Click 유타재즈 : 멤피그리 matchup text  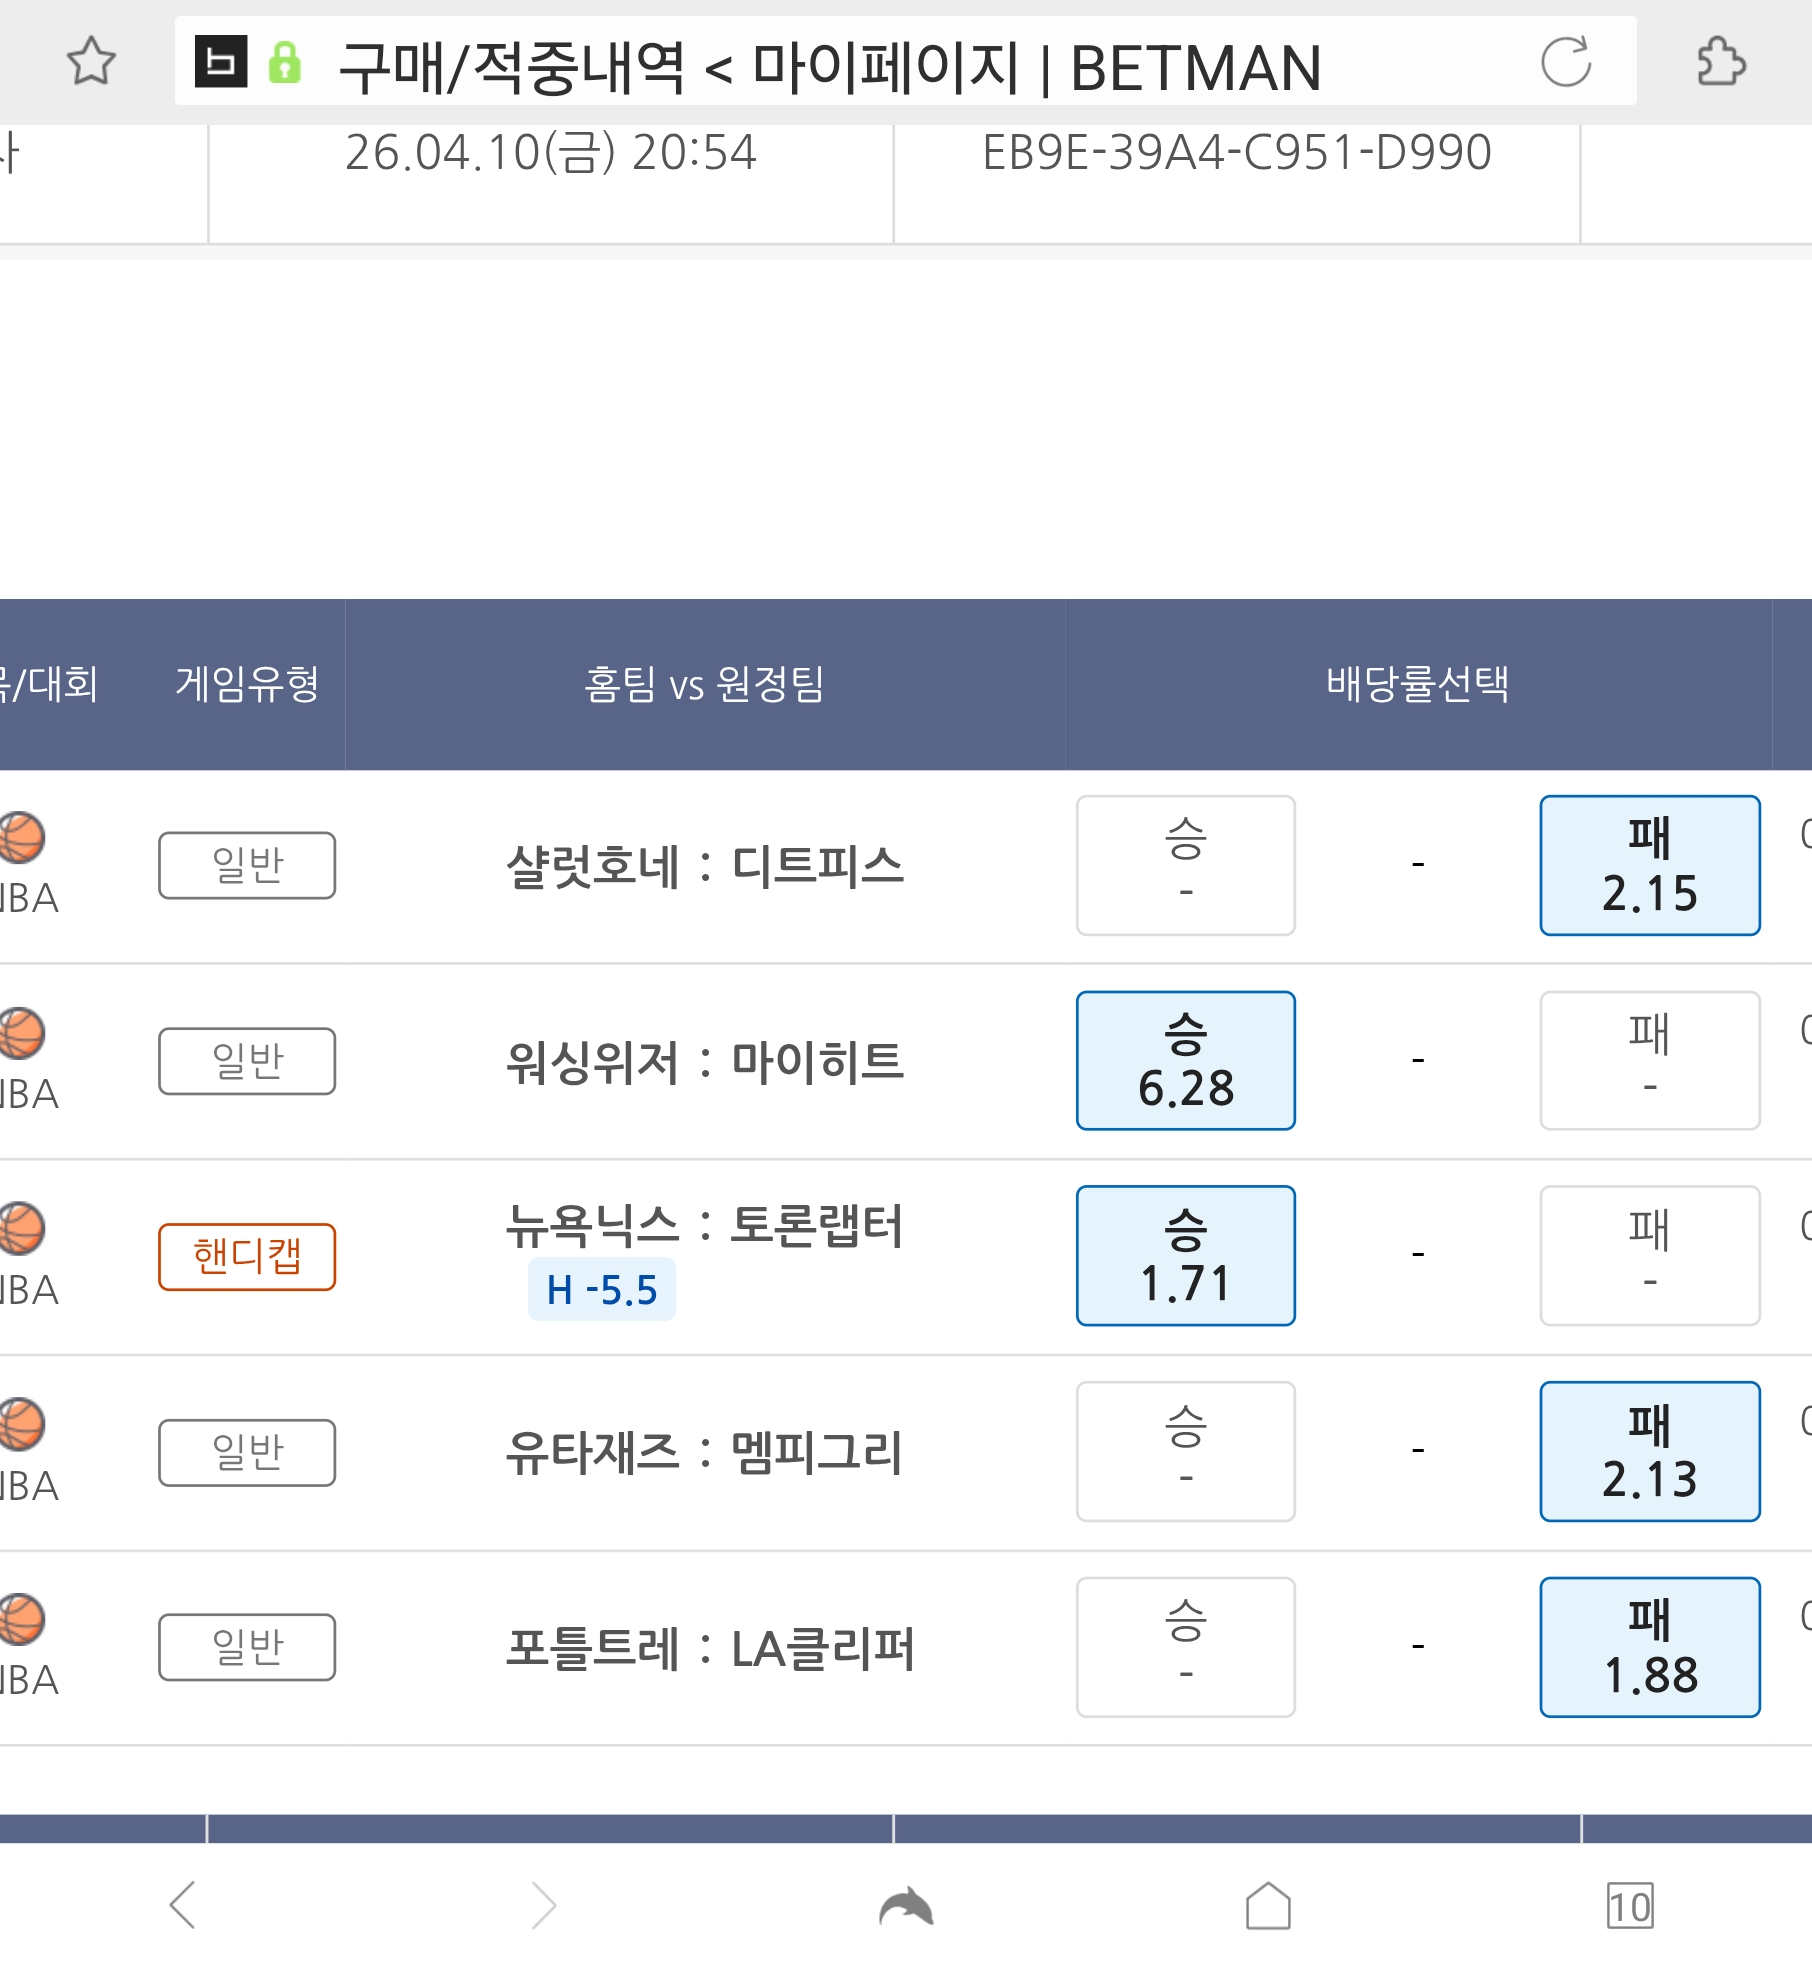point(705,1452)
